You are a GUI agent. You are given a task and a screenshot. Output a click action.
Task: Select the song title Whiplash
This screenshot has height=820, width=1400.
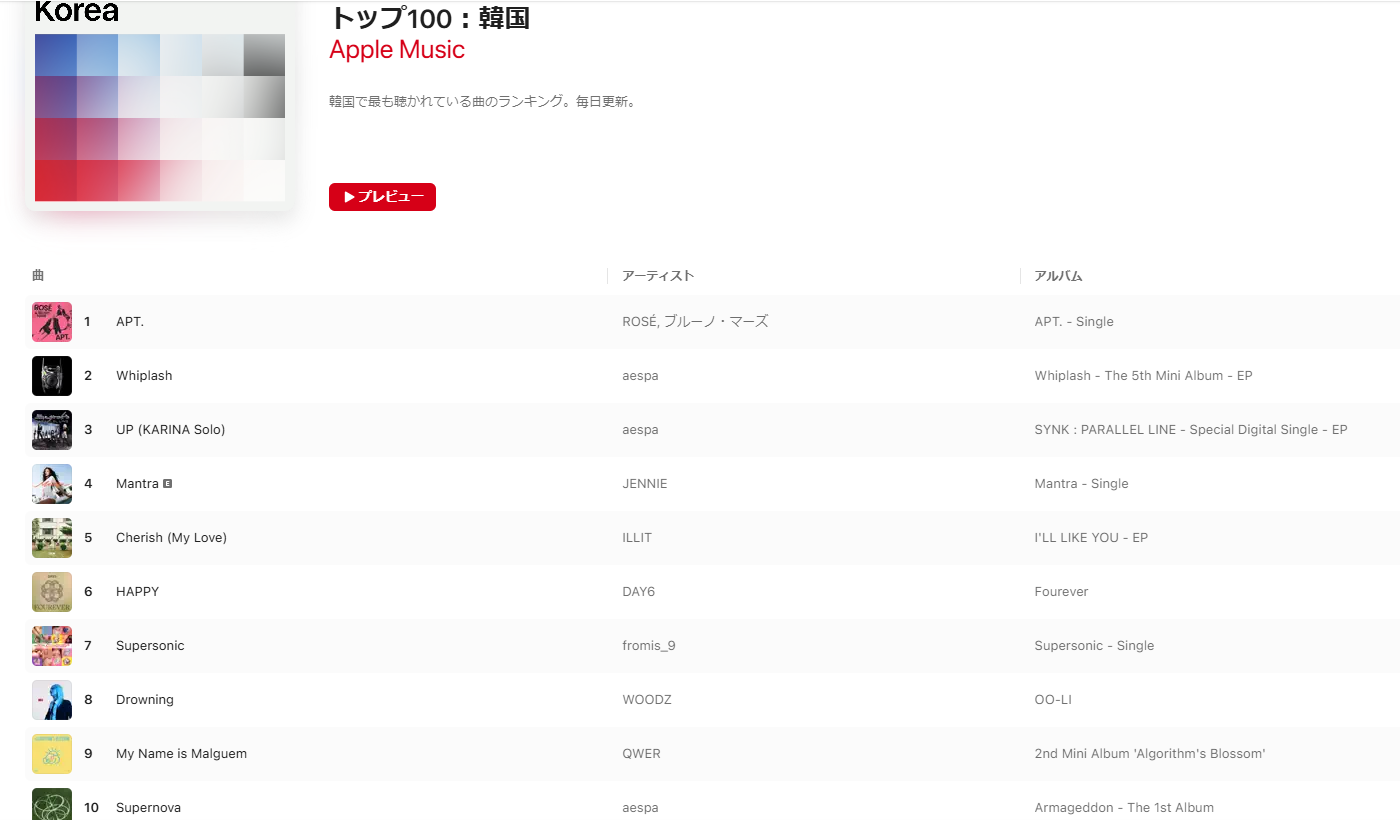144,376
